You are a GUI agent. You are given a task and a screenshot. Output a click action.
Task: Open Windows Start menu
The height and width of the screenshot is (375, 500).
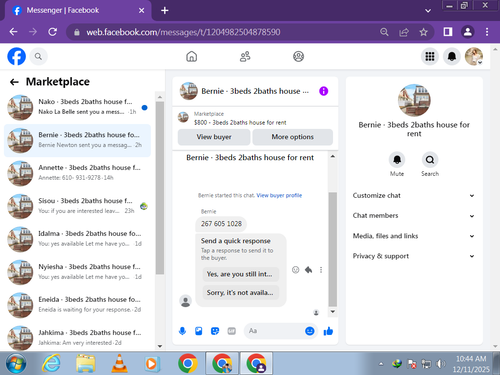[16, 363]
